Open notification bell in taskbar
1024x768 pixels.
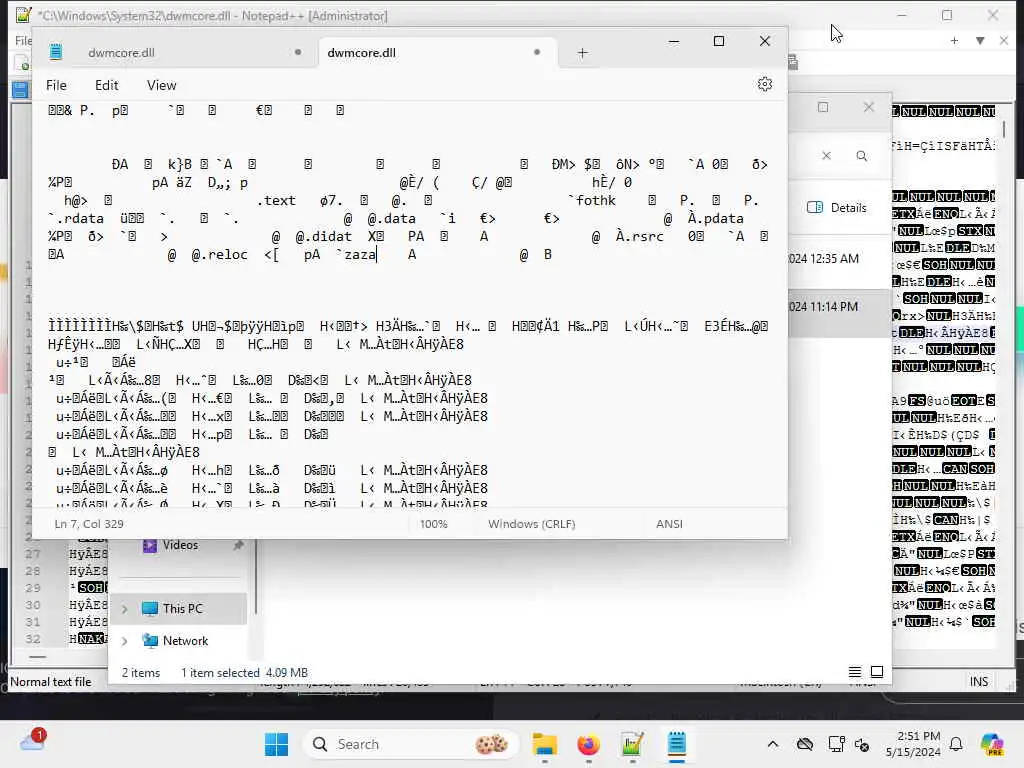(956, 744)
